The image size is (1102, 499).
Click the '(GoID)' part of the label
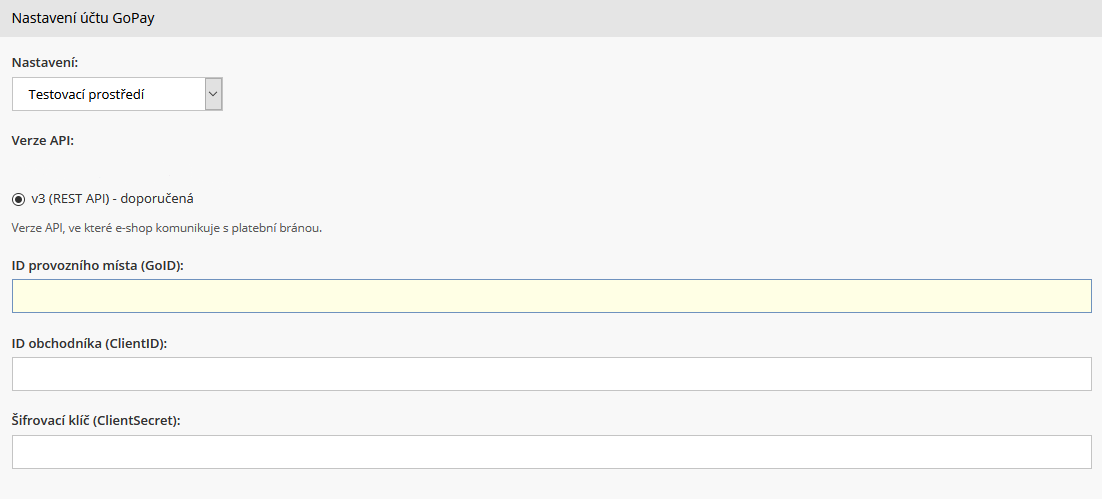[162, 265]
